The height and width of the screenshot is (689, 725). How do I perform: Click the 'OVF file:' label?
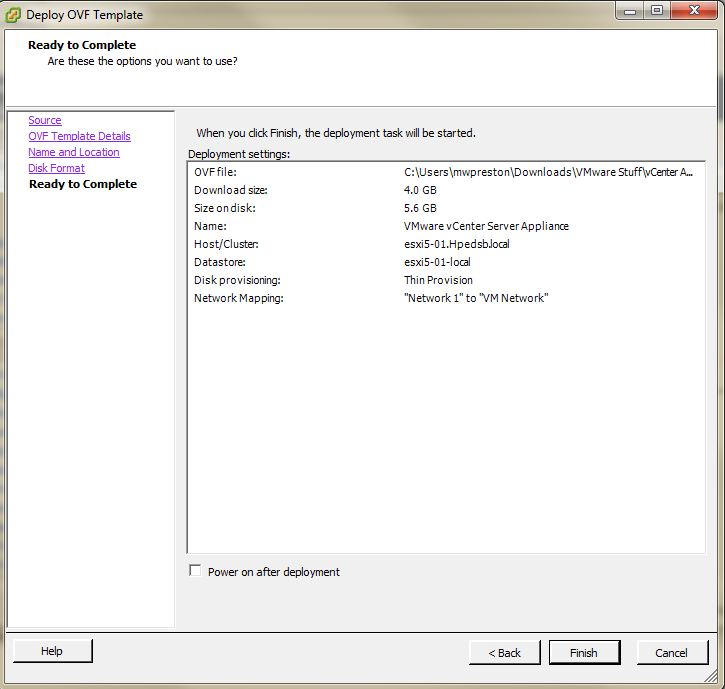[x=215, y=172]
